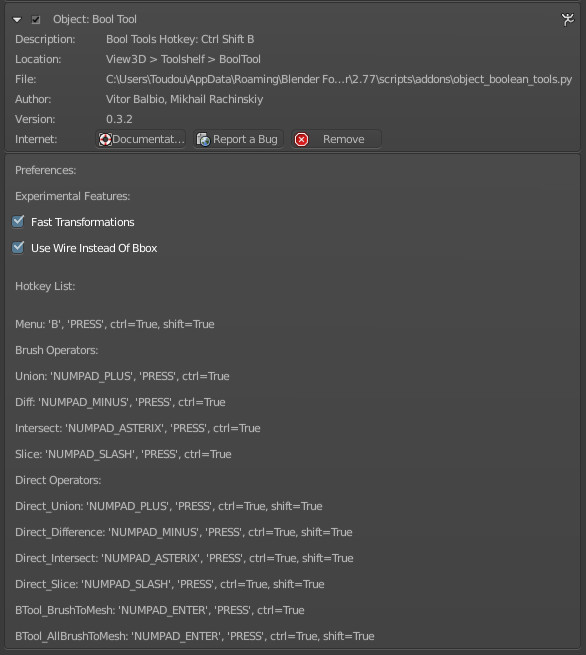Uncheck Fast Transformations option
586x655 pixels.
[x=18, y=221]
